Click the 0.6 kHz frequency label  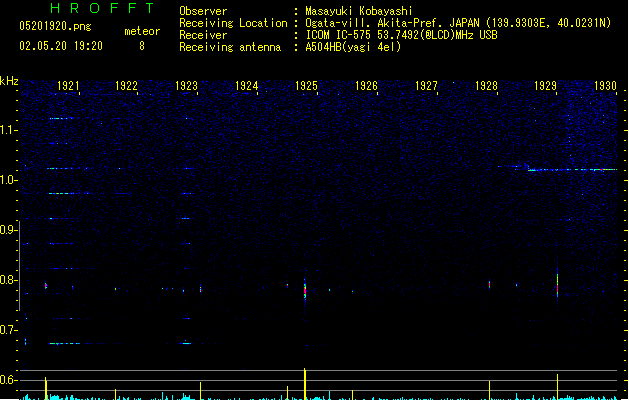9,380
